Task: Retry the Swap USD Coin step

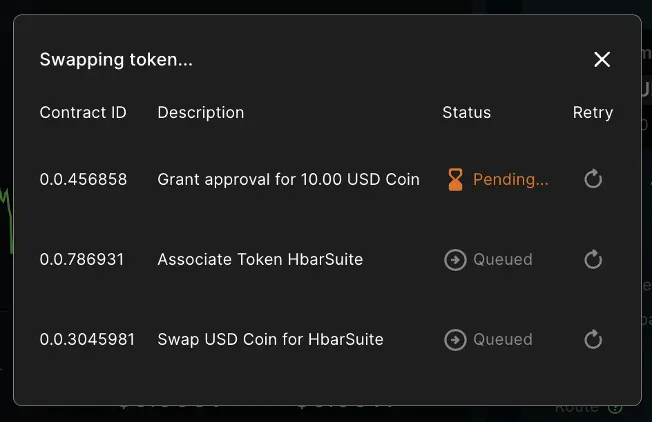Action: 593,339
